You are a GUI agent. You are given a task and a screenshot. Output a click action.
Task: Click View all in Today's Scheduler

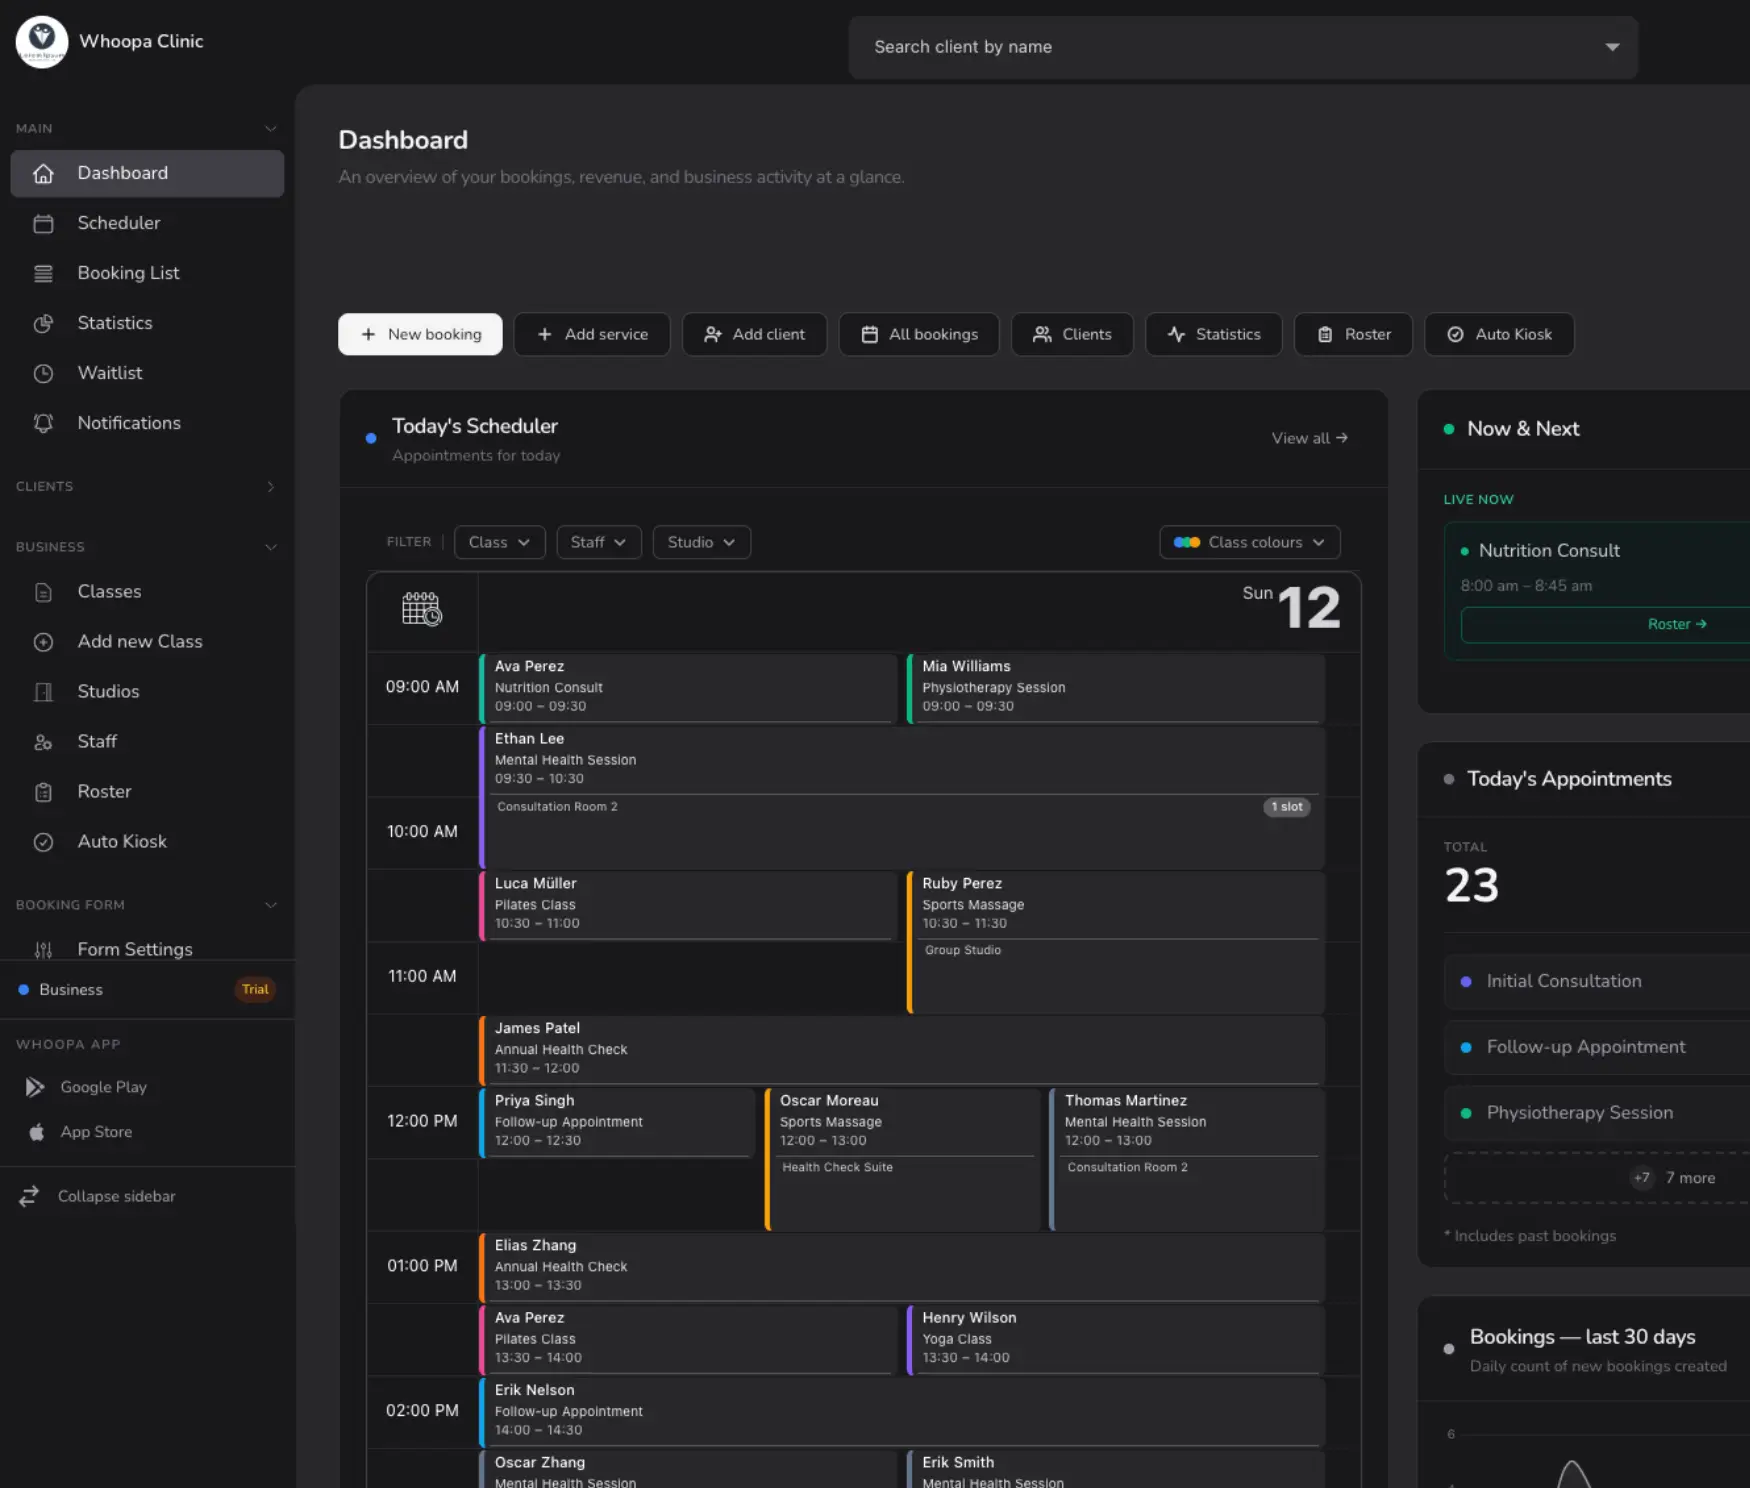point(1309,438)
